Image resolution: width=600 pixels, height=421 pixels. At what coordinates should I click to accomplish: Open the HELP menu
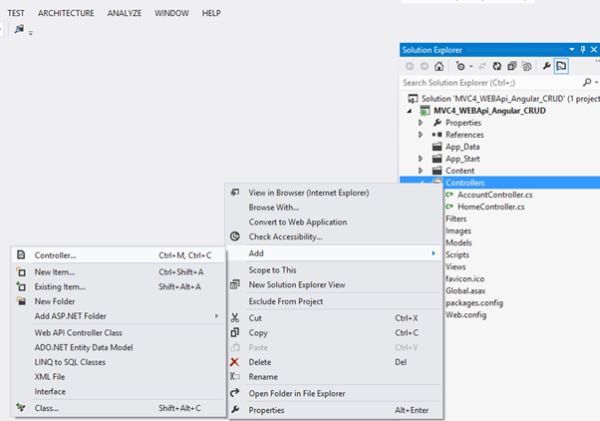(x=211, y=13)
